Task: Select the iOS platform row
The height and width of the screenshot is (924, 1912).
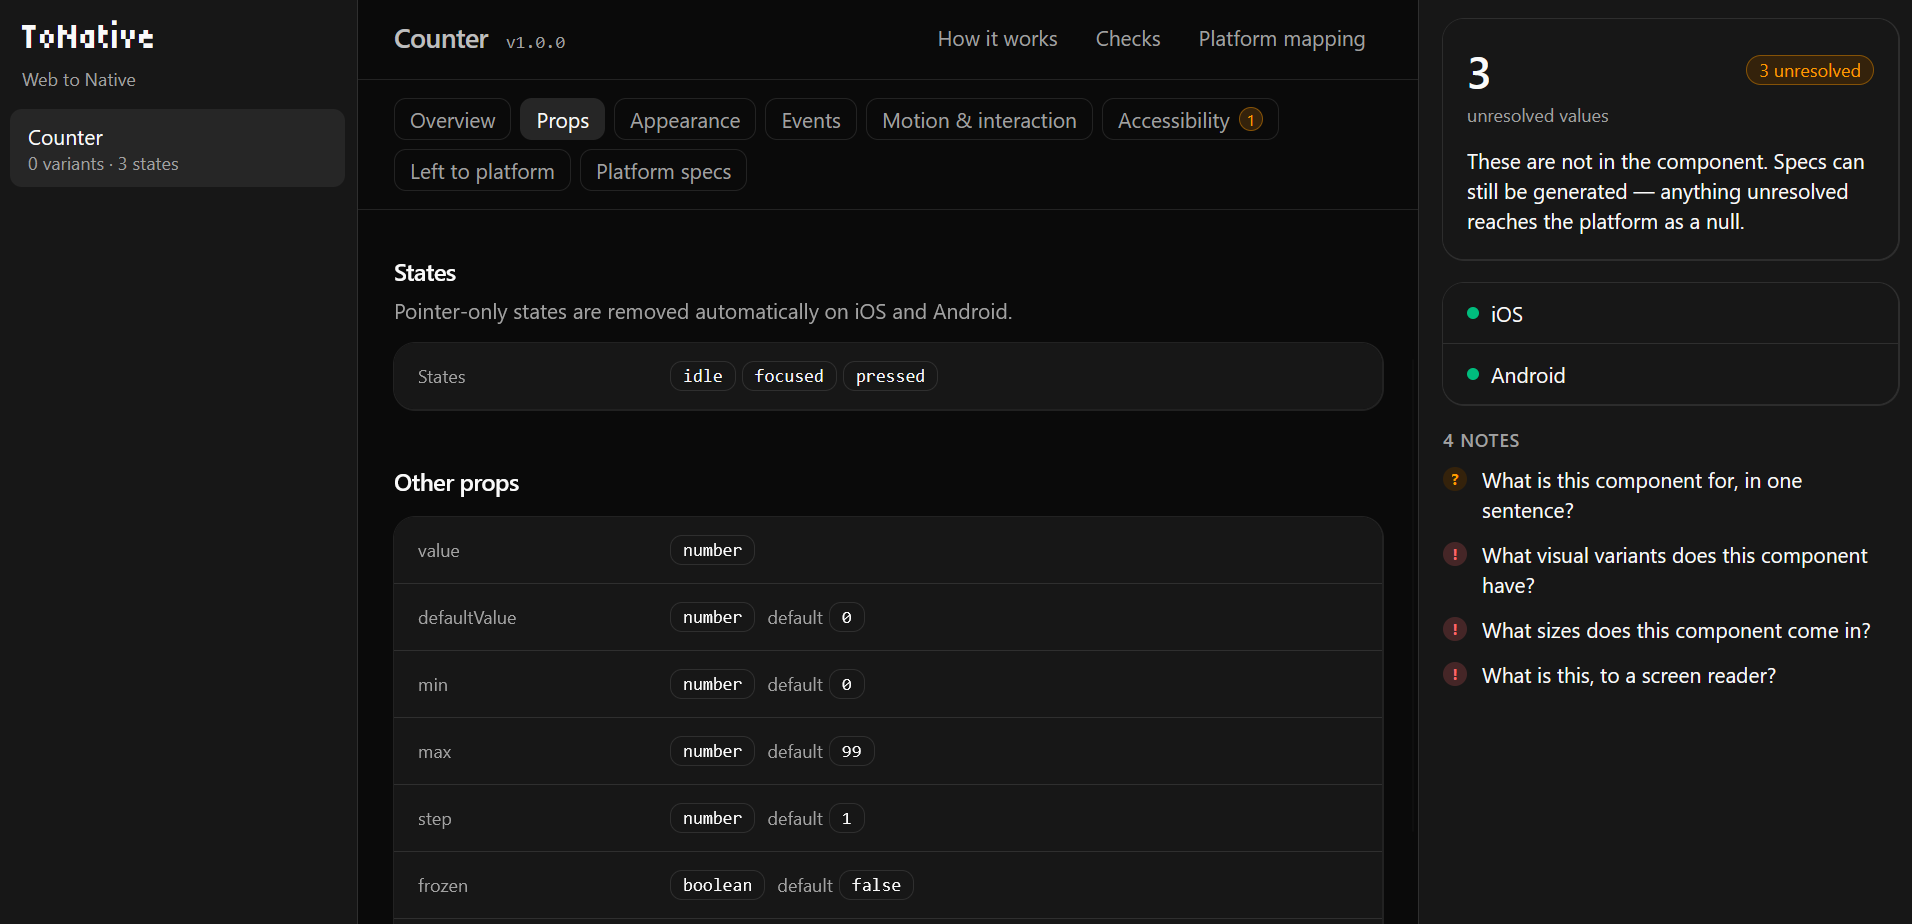Action: [x=1670, y=314]
